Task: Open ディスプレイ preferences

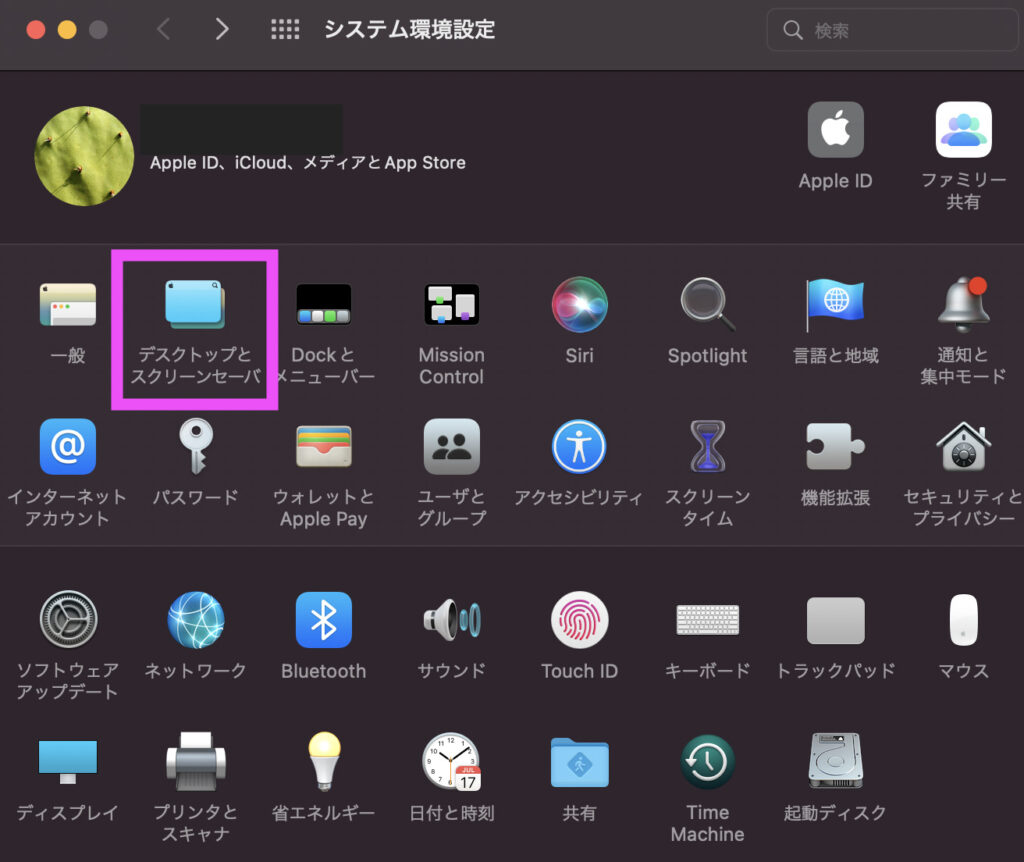Action: pos(68,762)
